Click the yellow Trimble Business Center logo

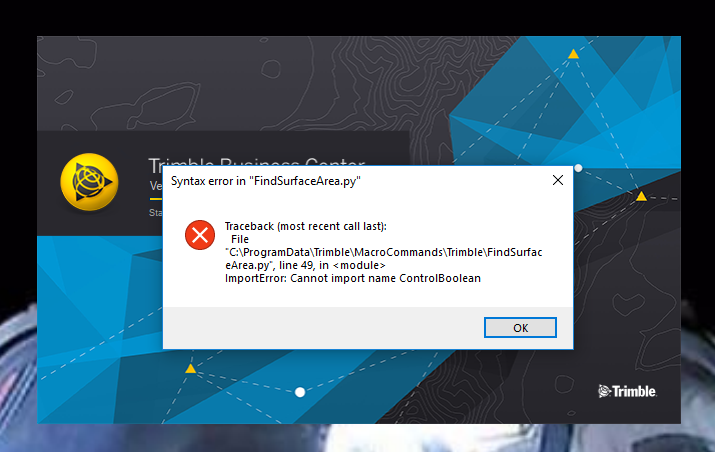(x=89, y=182)
